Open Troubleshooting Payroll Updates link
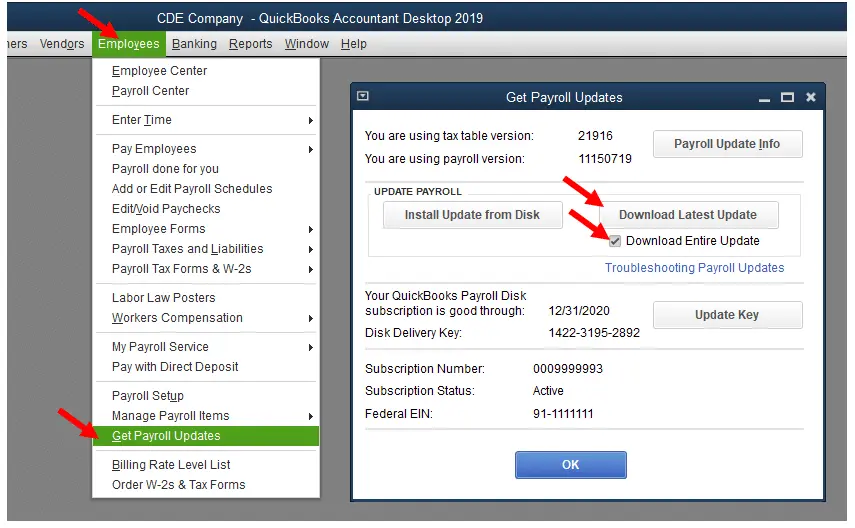The width and height of the screenshot is (855, 528). (x=694, y=268)
